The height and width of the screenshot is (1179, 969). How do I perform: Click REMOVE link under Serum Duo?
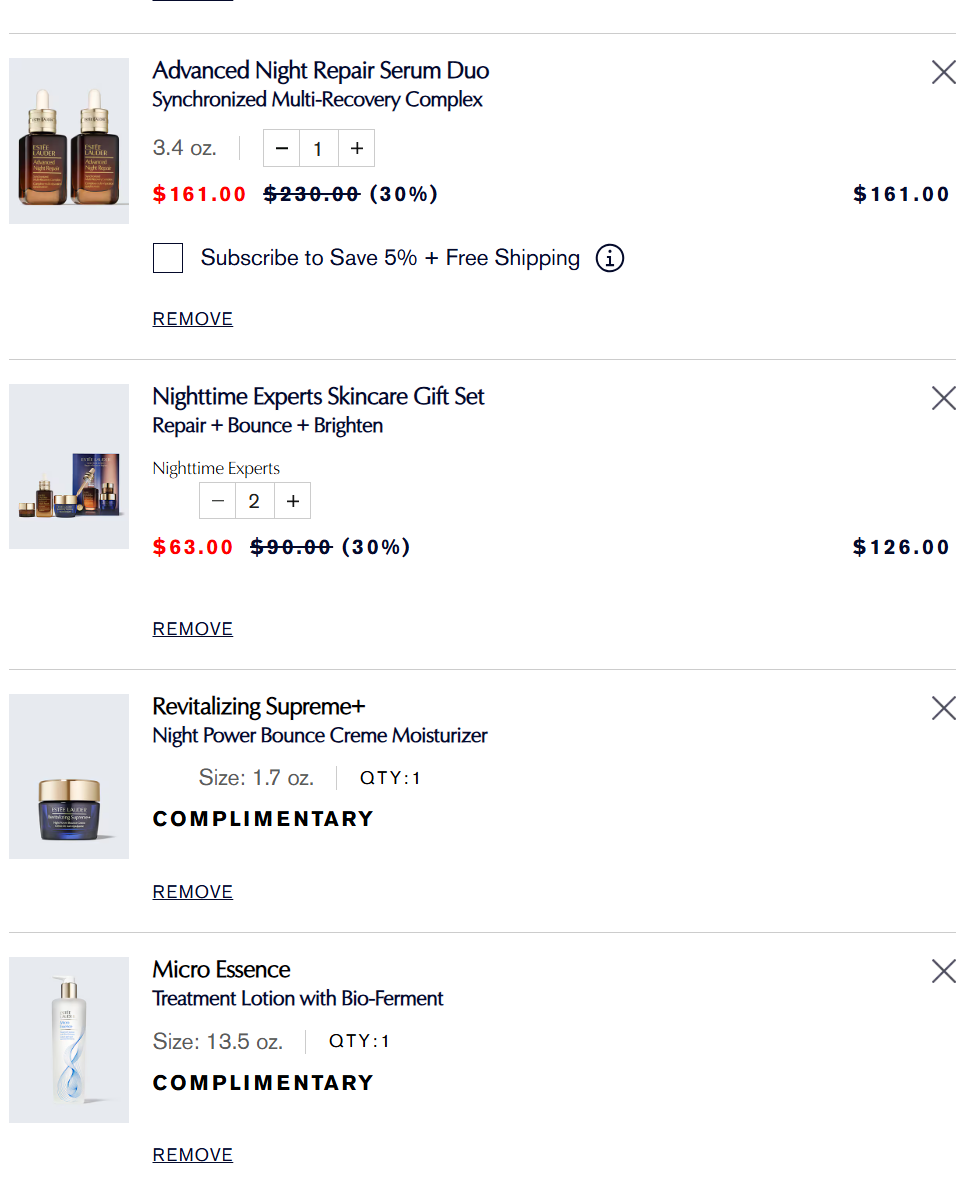(x=193, y=319)
